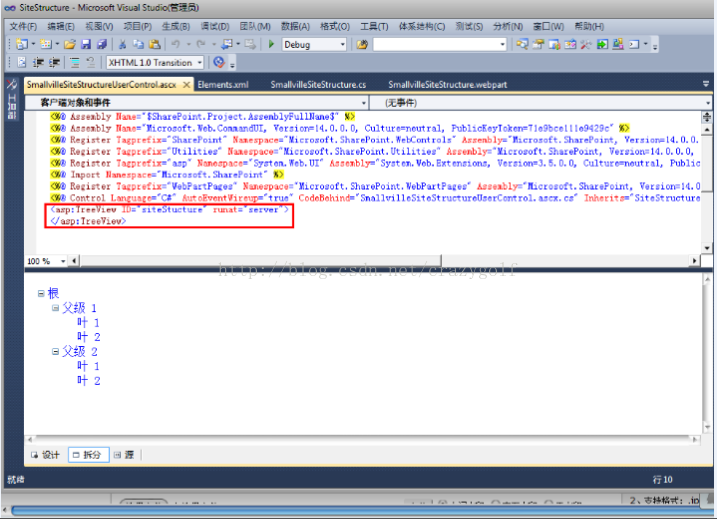This screenshot has width=717, height=519.
Task: Open Solution Explorer from the toolbar icon
Action: pyautogui.click(x=522, y=44)
